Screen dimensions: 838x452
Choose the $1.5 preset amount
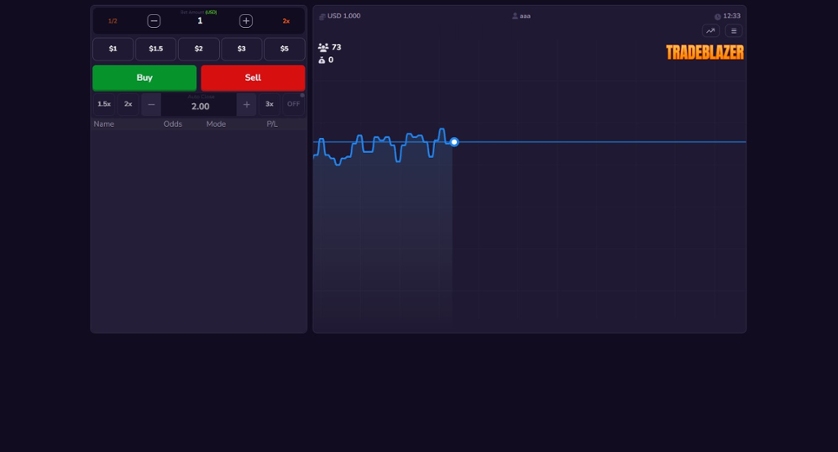156,49
